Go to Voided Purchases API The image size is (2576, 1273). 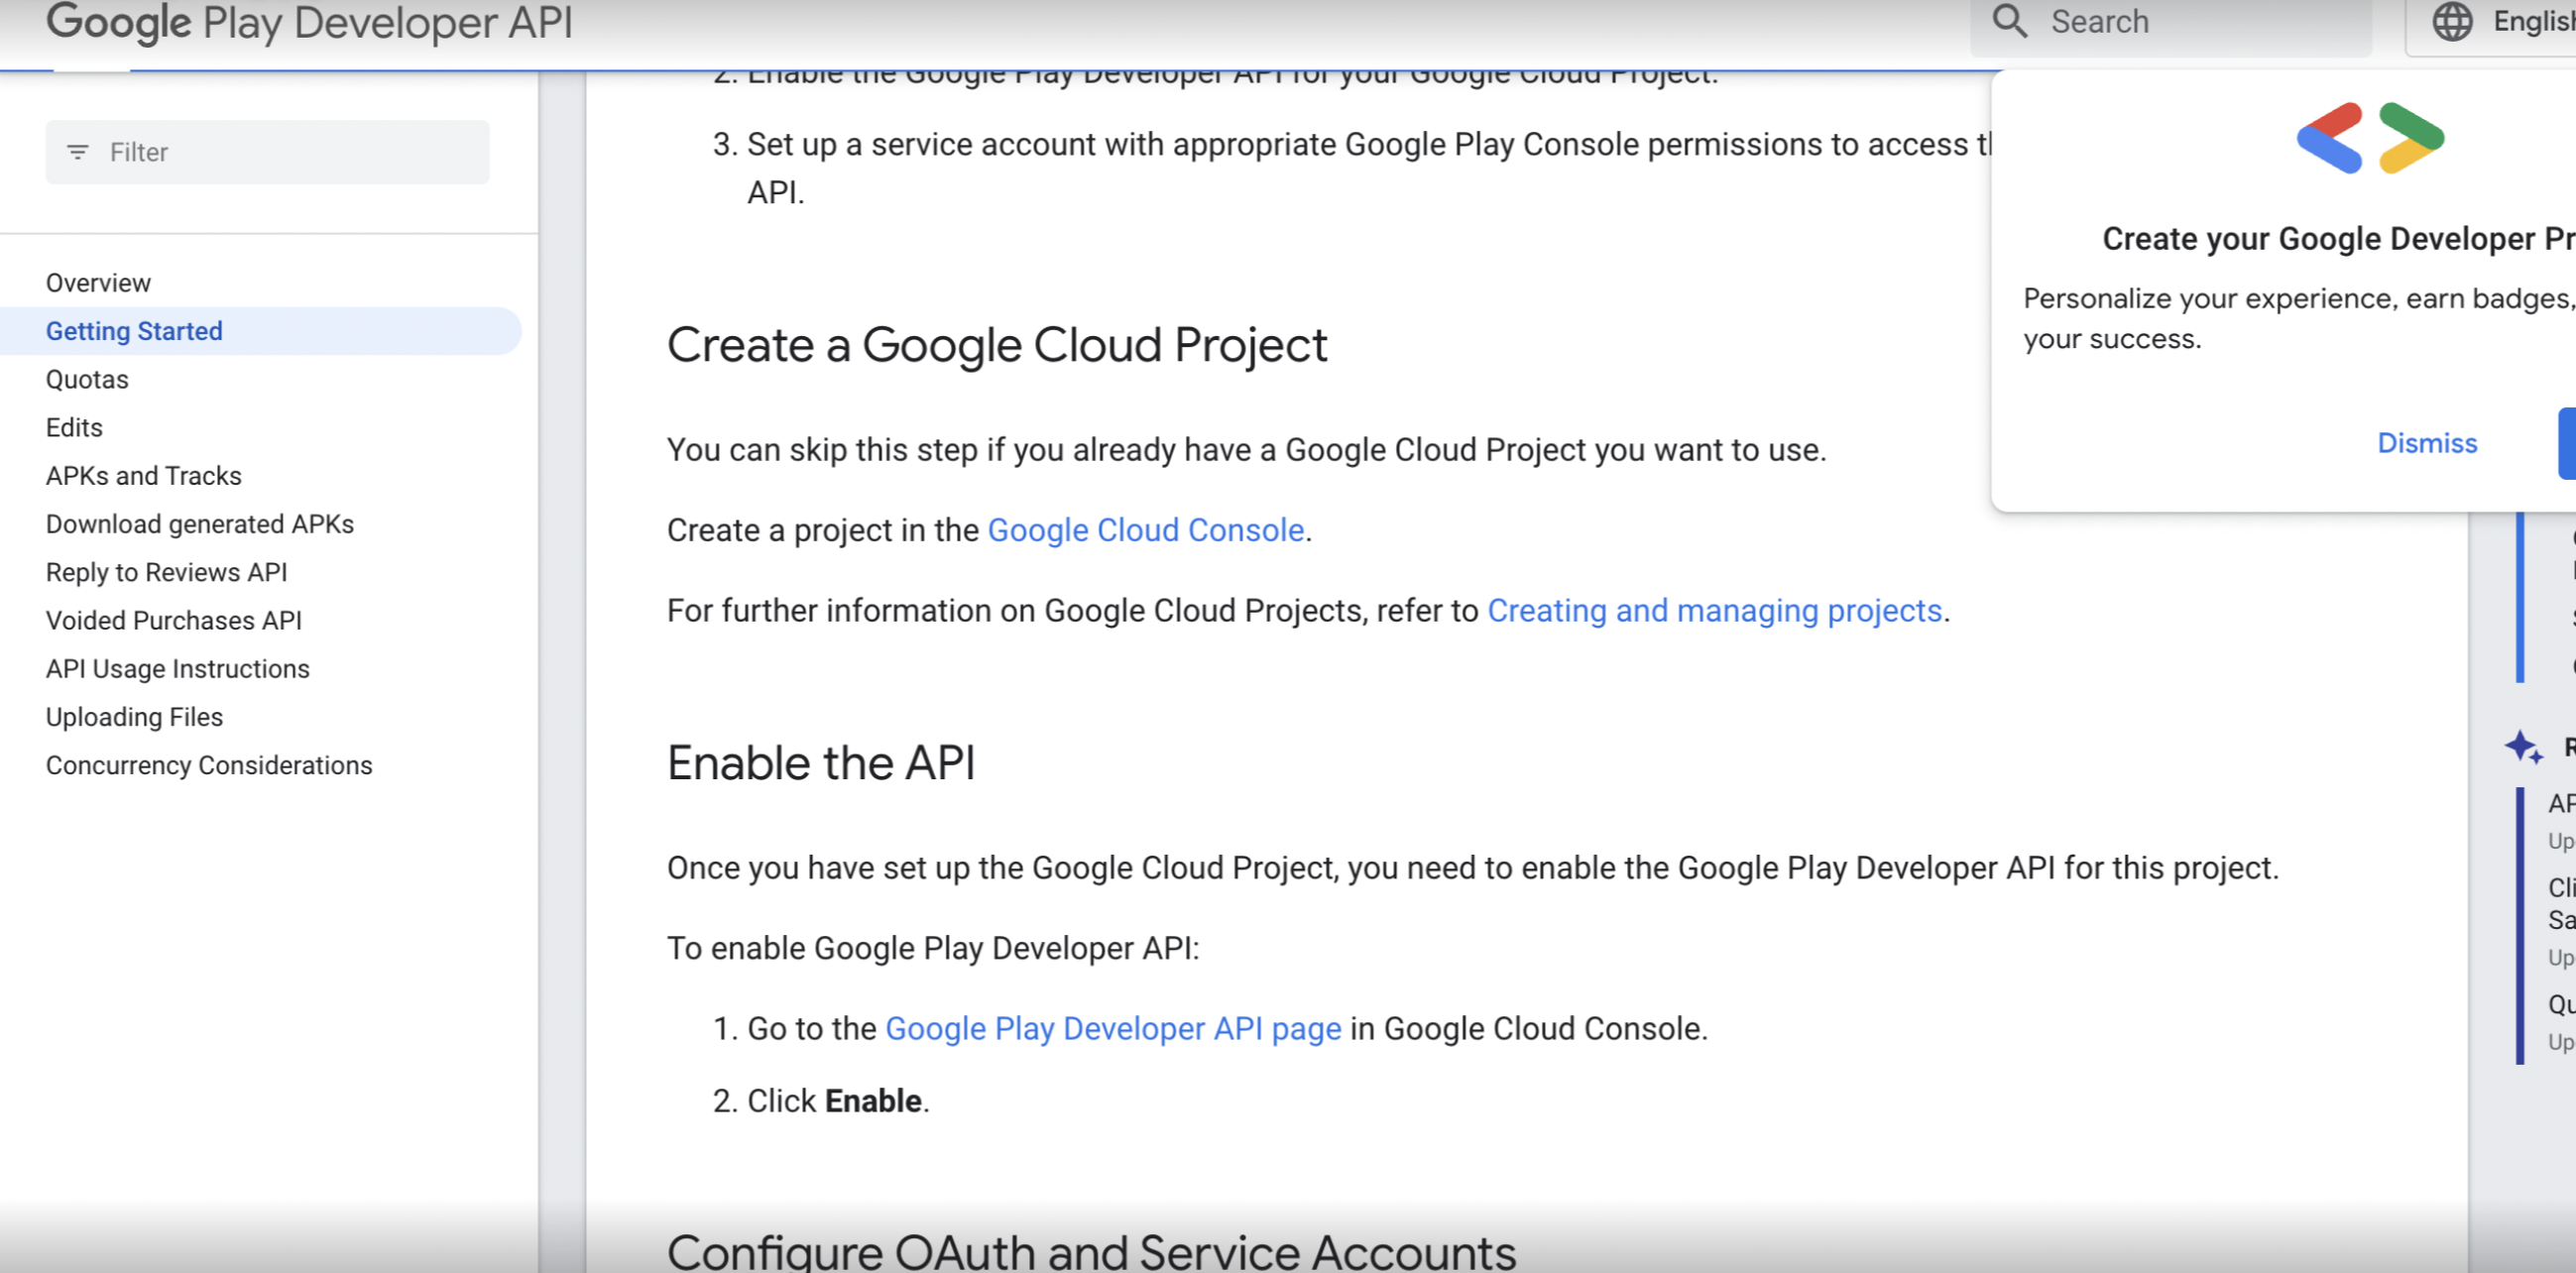tap(174, 621)
